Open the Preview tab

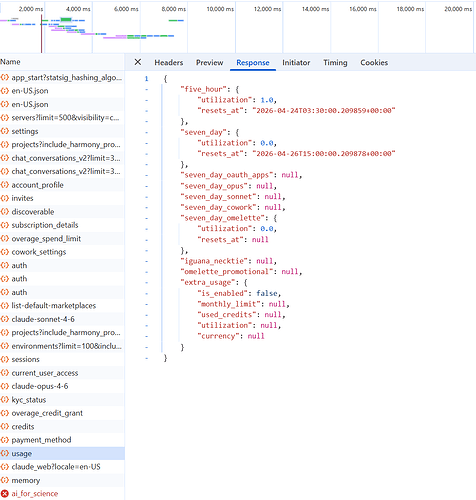click(x=209, y=63)
